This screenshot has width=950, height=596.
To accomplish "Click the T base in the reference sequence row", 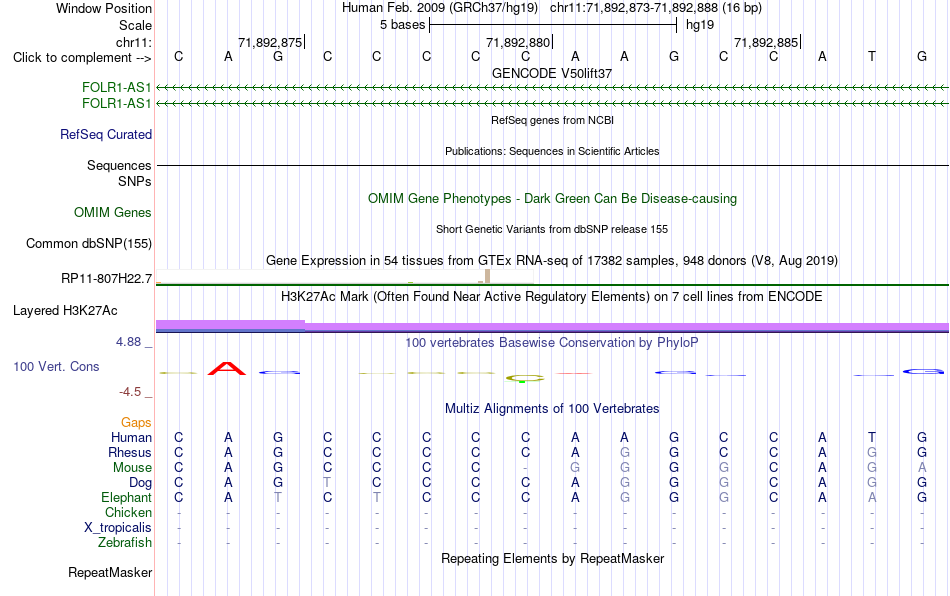I will pyautogui.click(x=872, y=56).
